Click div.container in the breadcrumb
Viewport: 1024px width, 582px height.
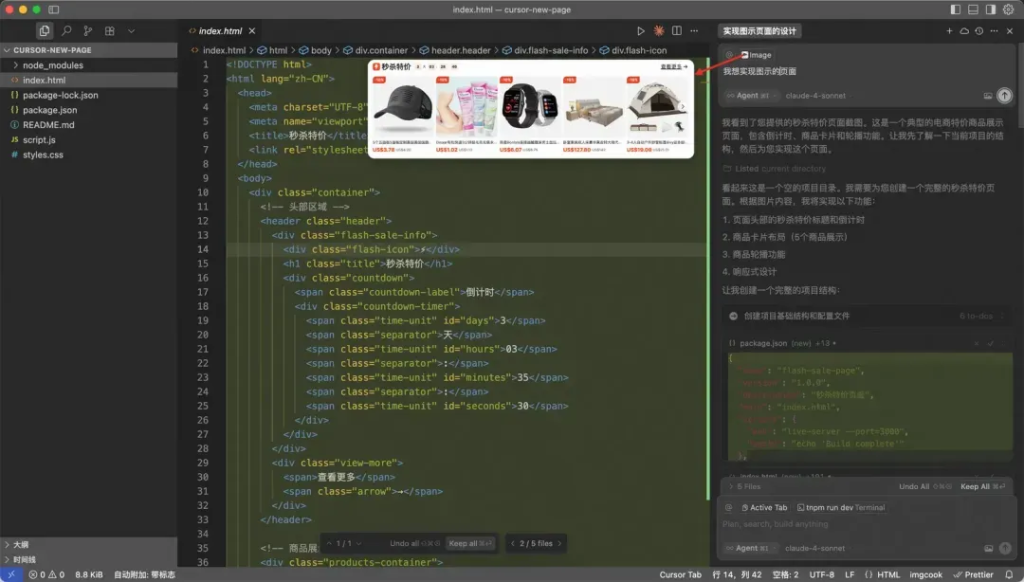(380, 49)
